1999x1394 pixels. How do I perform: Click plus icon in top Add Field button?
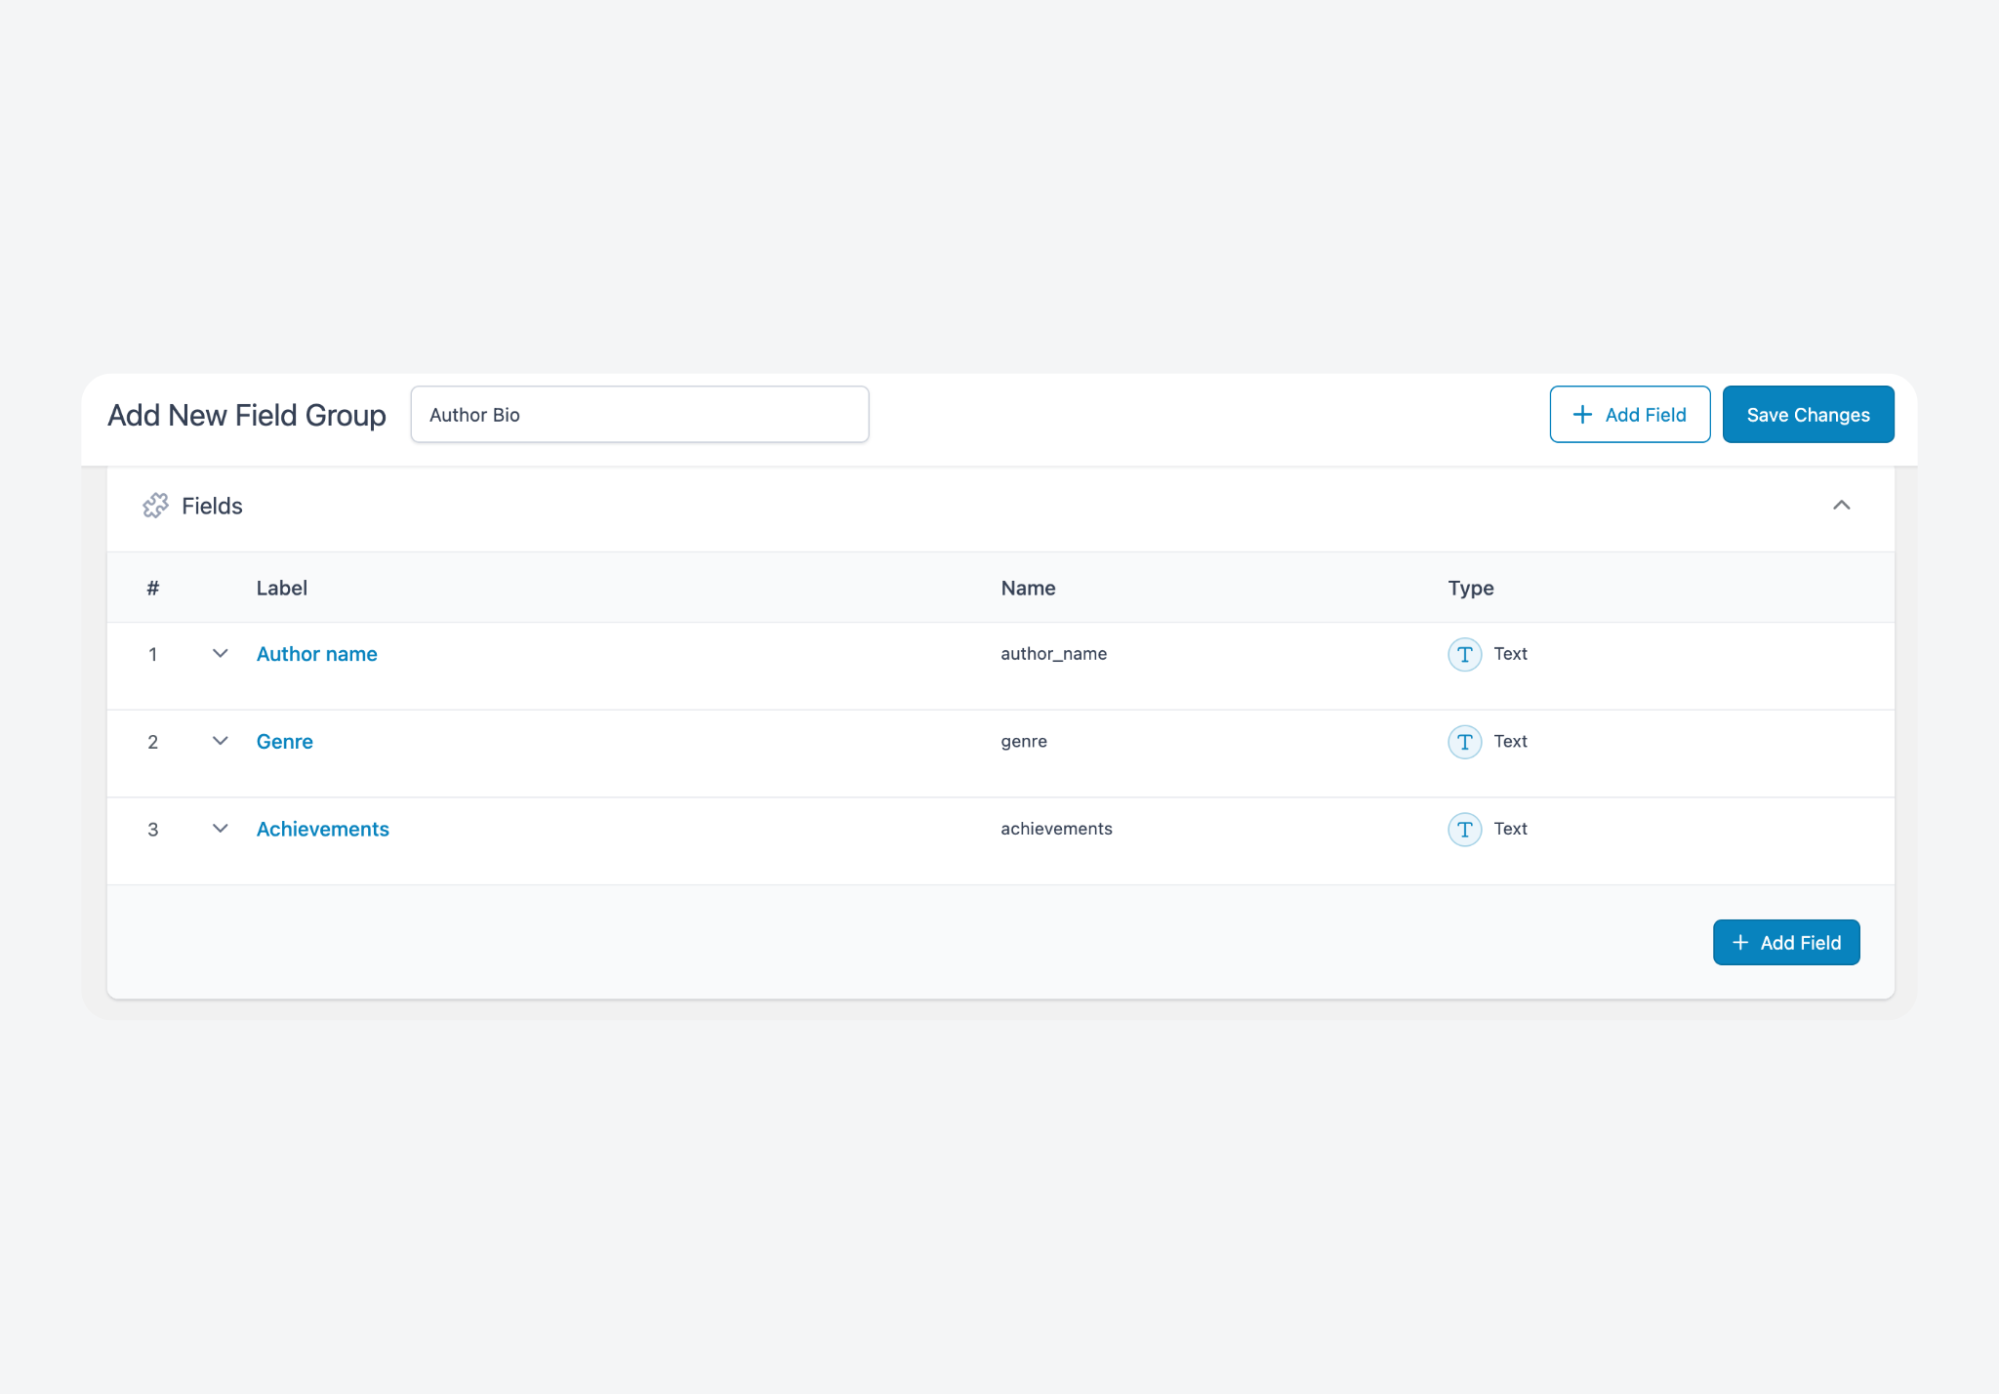tap(1582, 415)
